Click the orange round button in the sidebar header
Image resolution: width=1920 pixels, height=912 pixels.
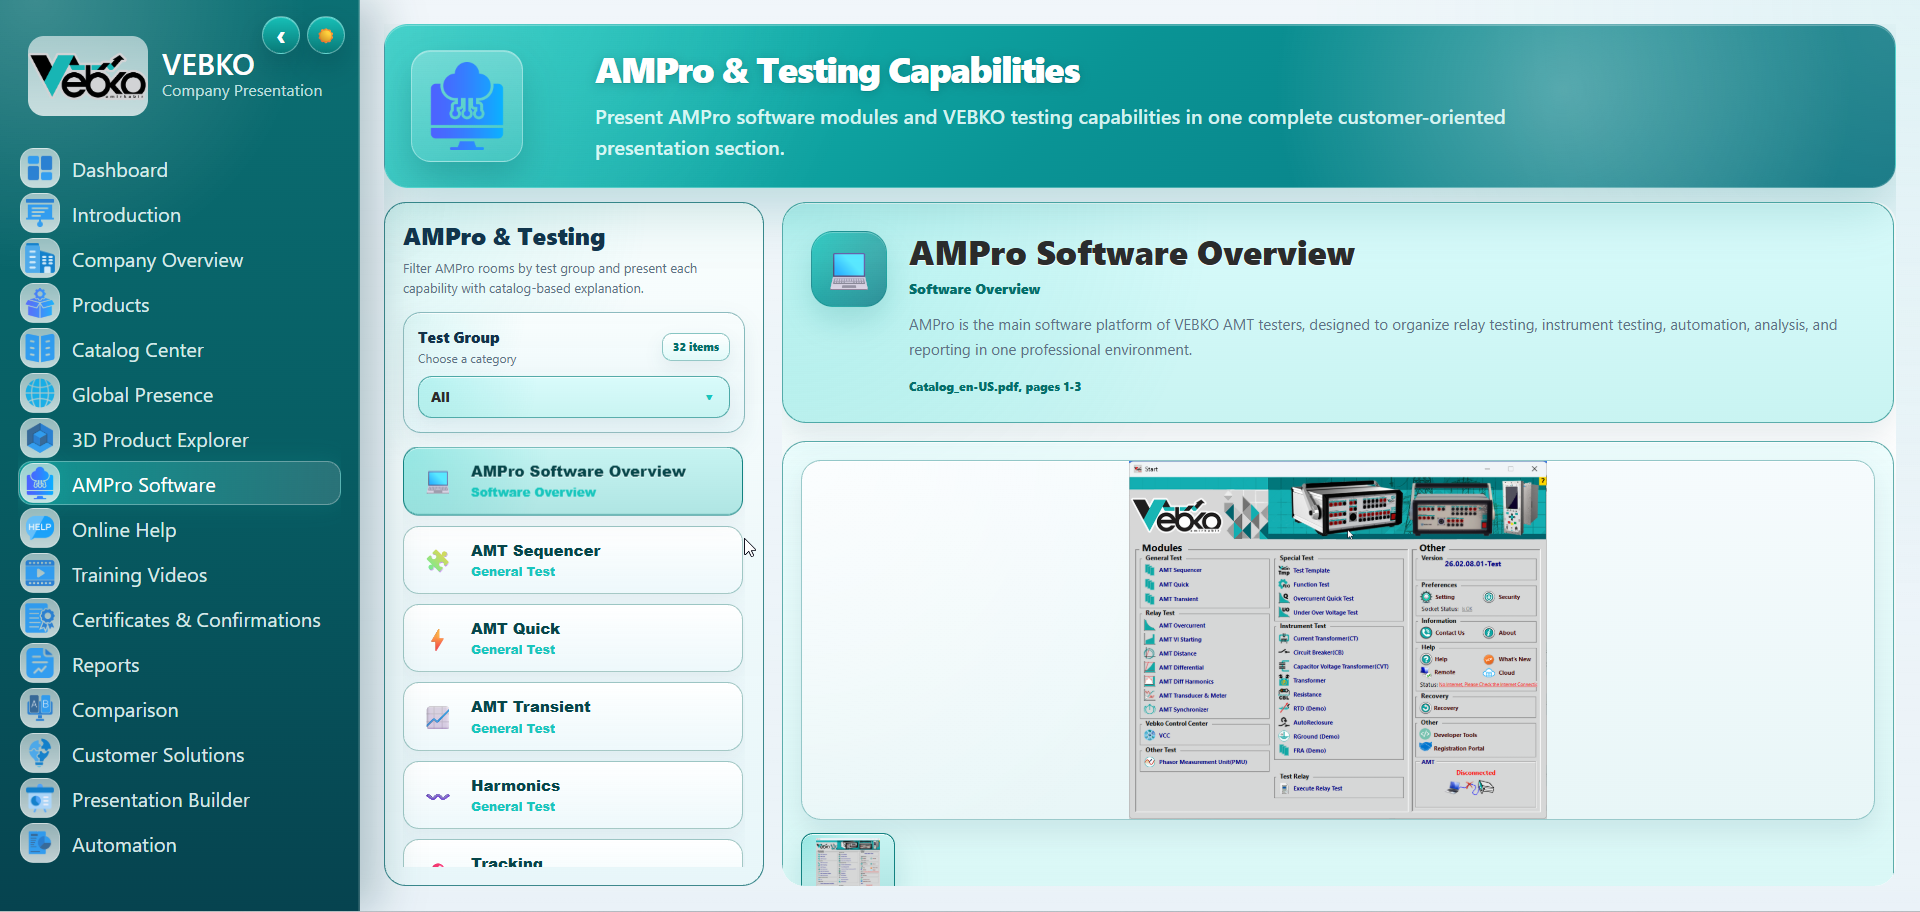326,36
